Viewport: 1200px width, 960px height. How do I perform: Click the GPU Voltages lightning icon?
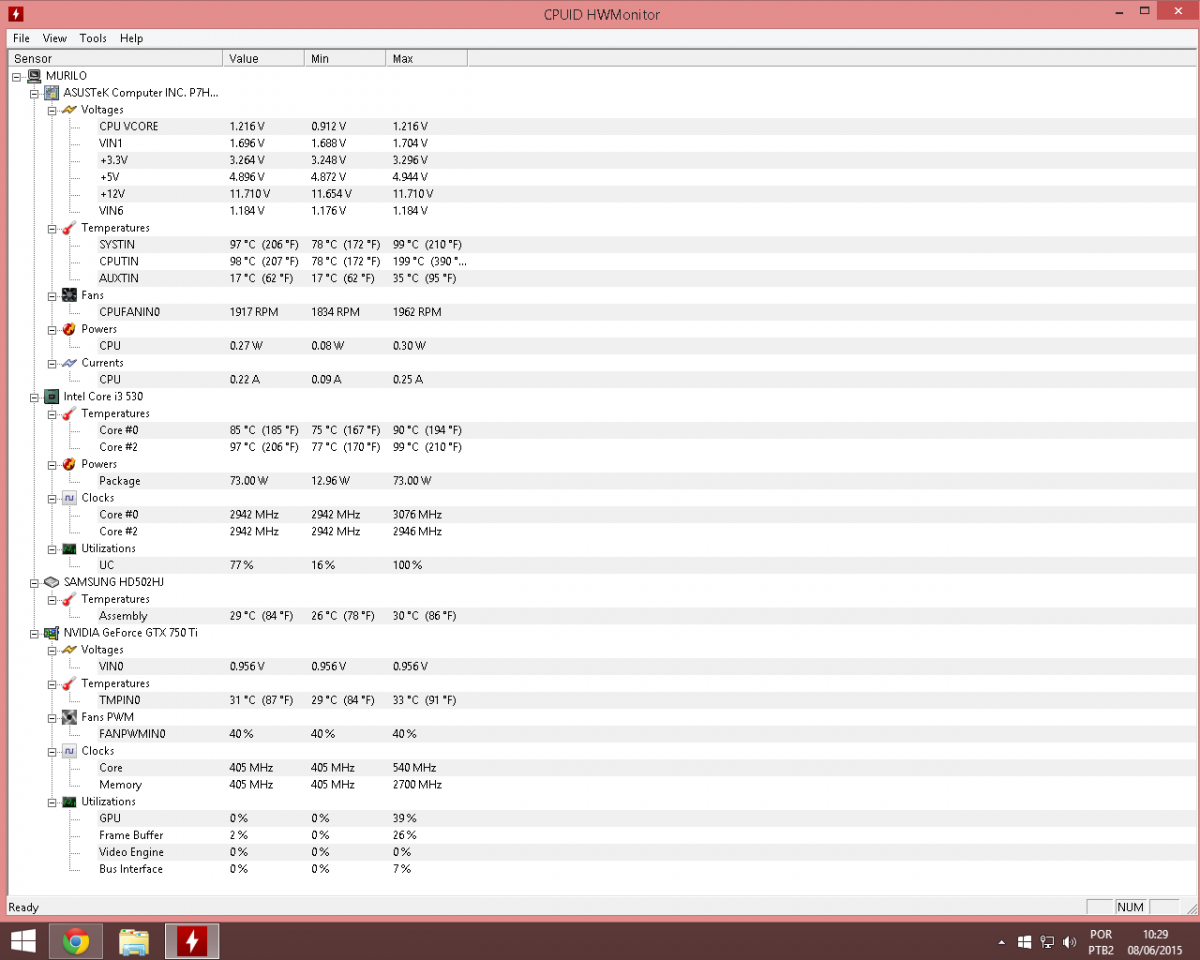pos(69,650)
